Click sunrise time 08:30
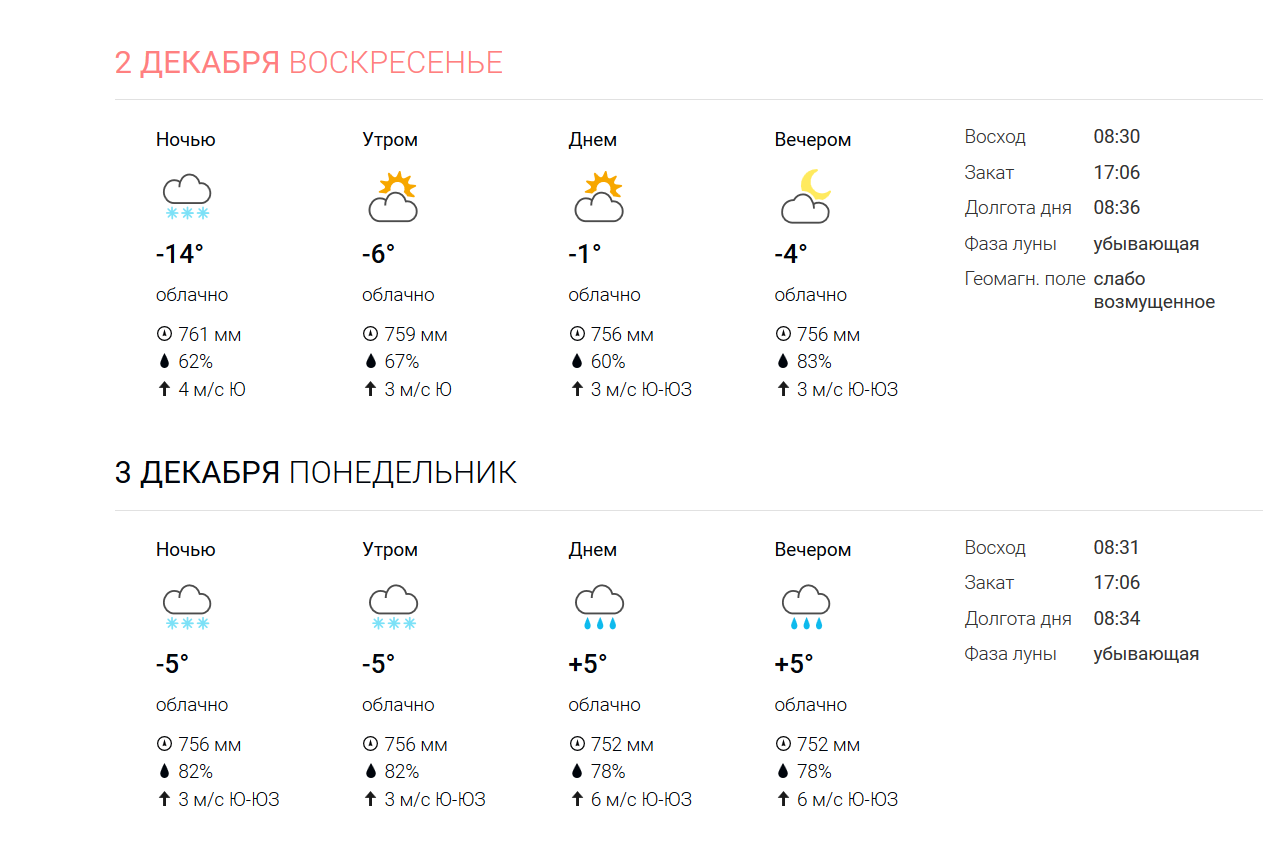 coord(1117,137)
